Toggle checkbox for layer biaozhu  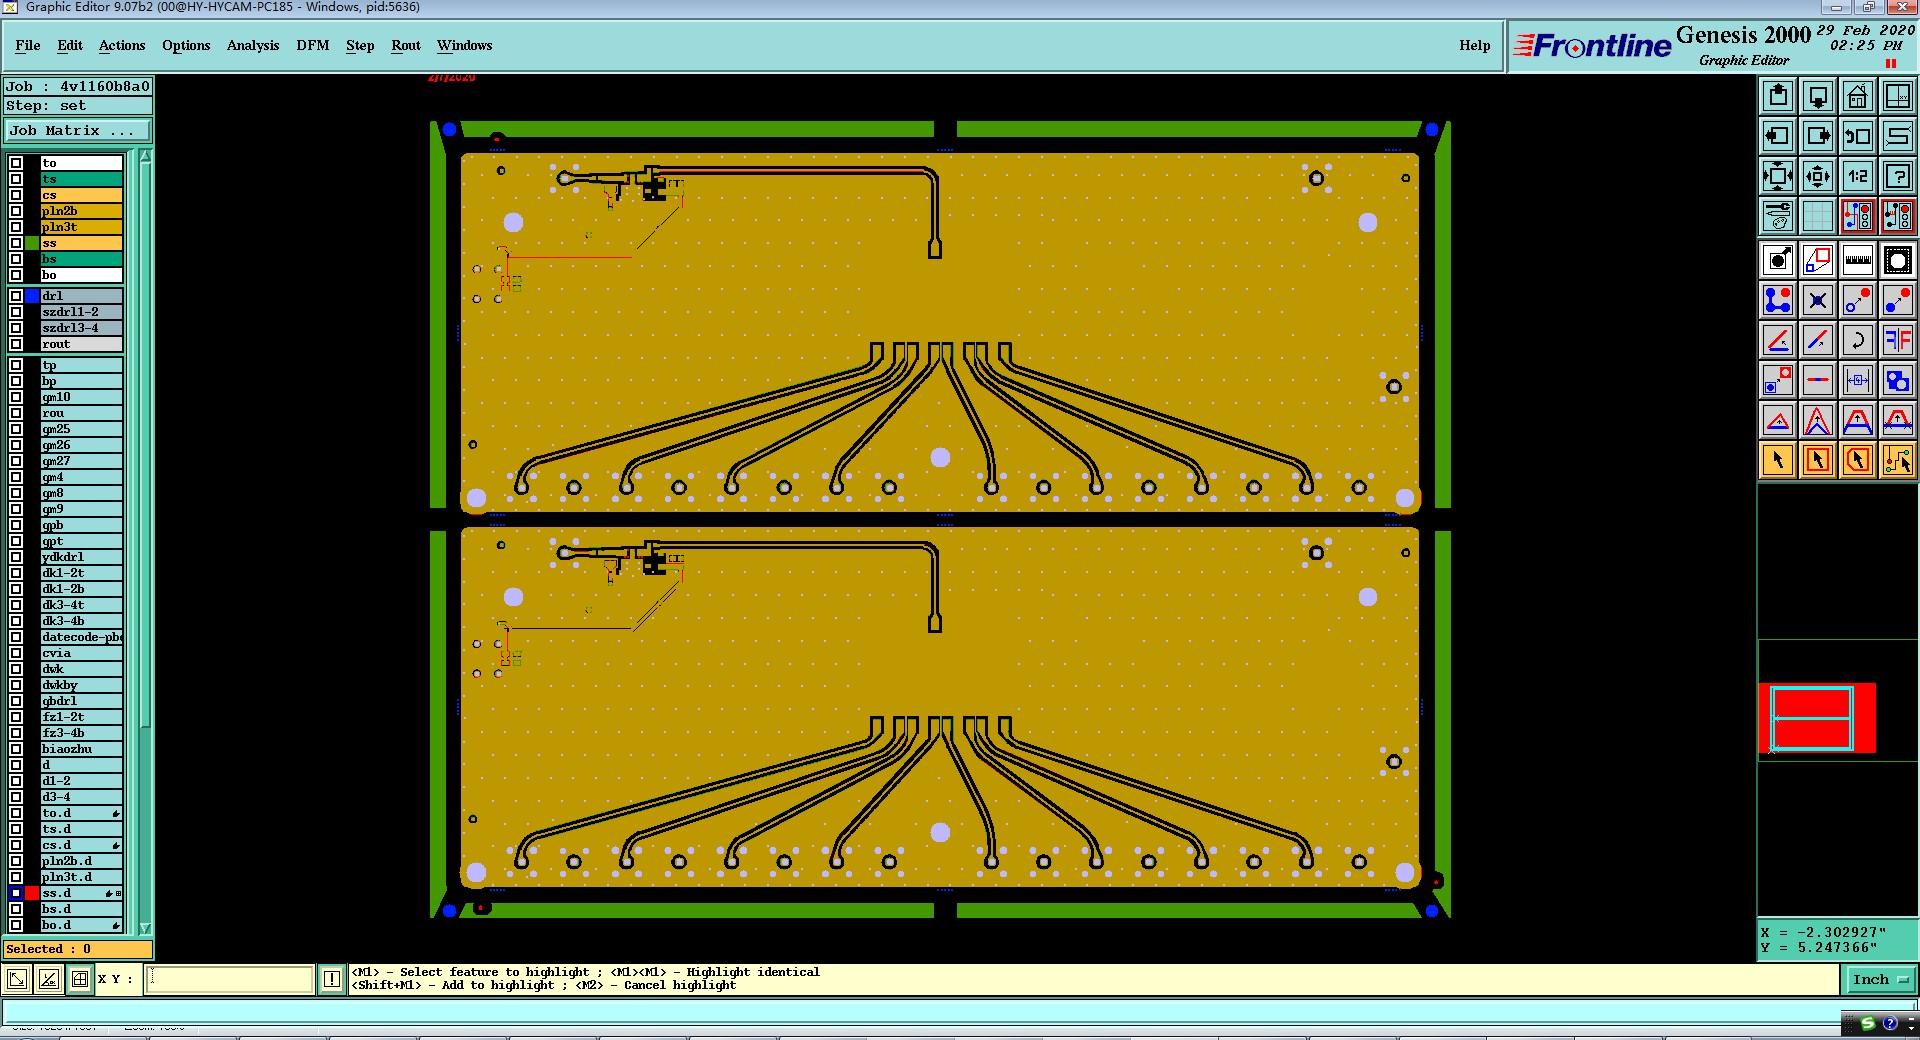tap(16, 749)
